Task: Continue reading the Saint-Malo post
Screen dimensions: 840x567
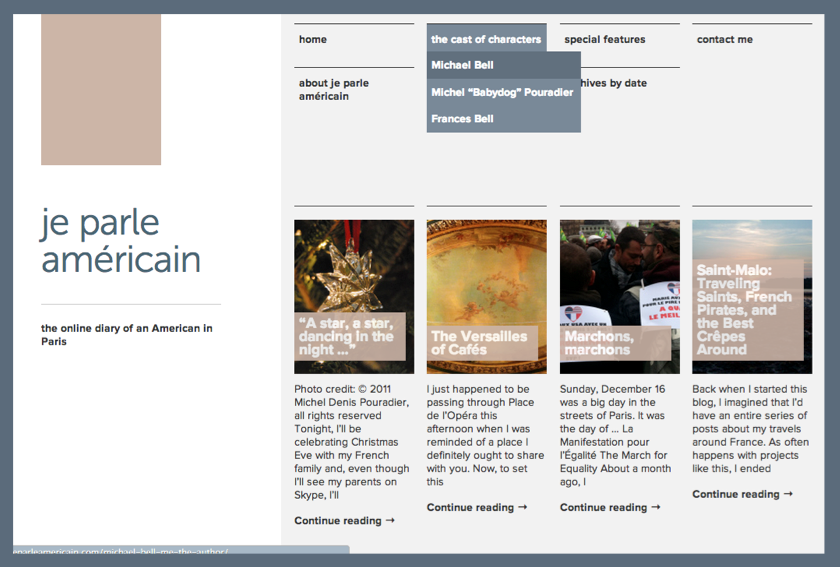Action: click(x=742, y=494)
